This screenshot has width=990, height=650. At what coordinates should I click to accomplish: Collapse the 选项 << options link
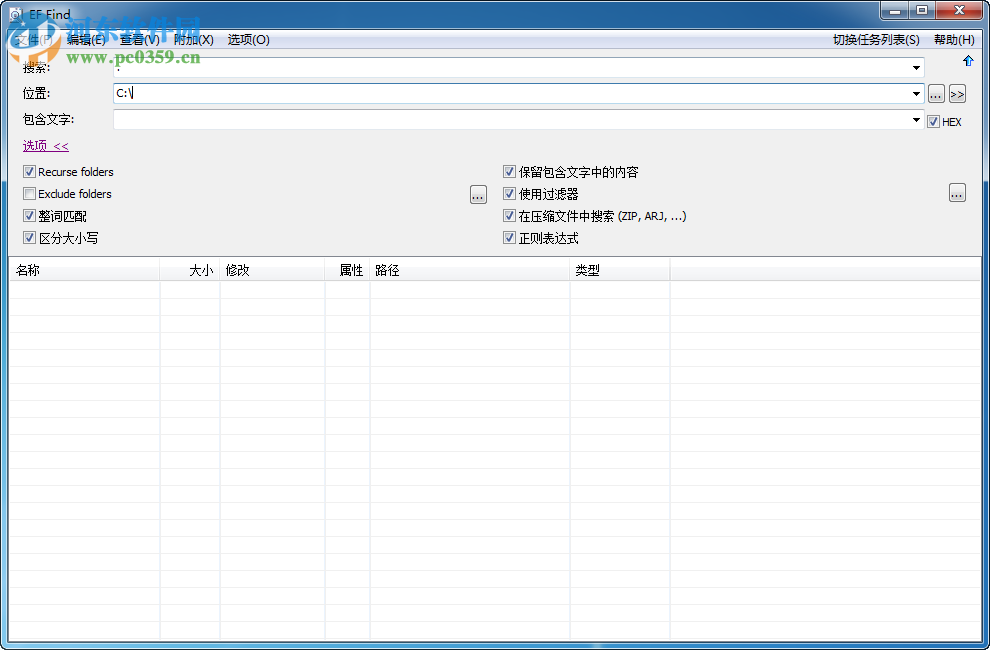[45, 146]
